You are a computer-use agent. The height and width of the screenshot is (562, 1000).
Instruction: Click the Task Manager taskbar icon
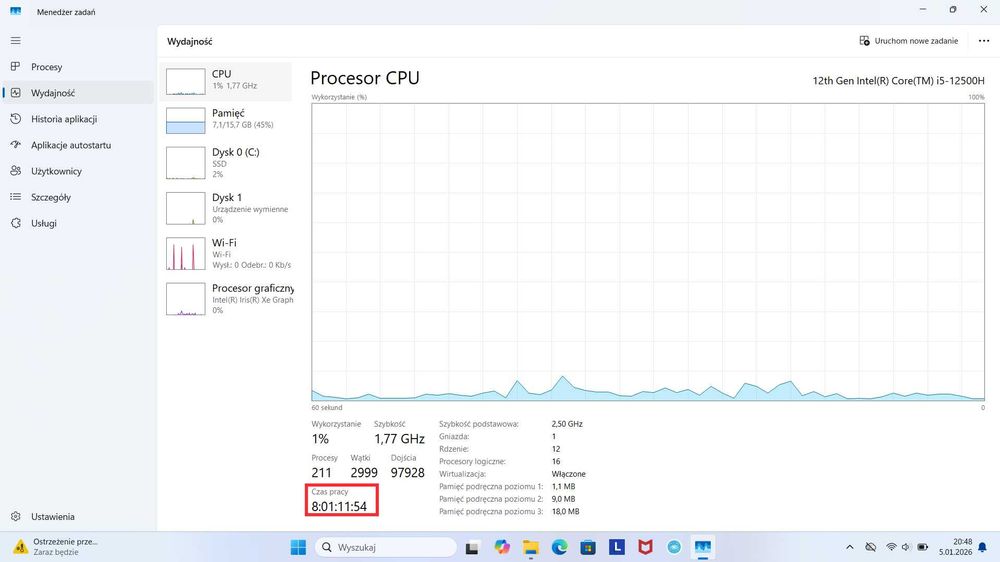tap(703, 547)
